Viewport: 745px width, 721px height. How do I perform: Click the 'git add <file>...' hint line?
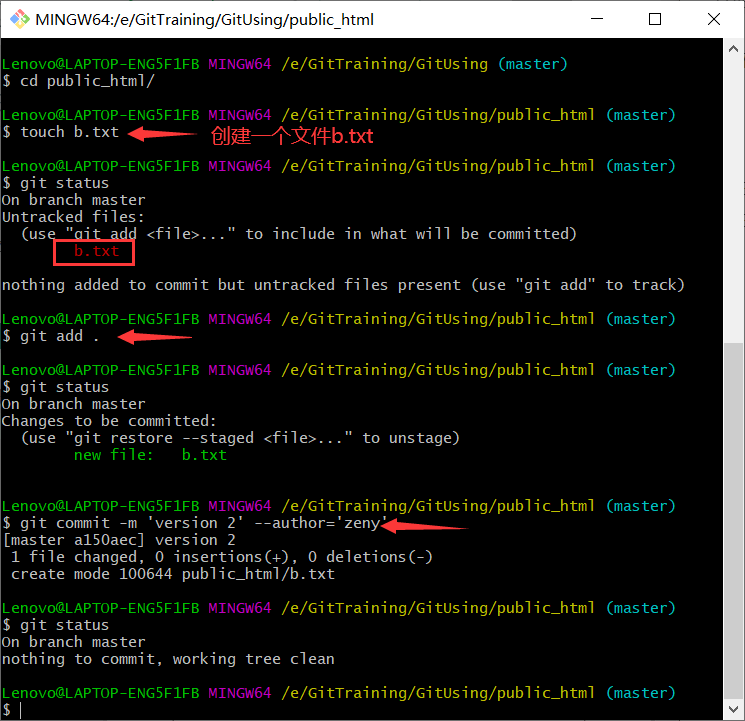[x=299, y=234]
